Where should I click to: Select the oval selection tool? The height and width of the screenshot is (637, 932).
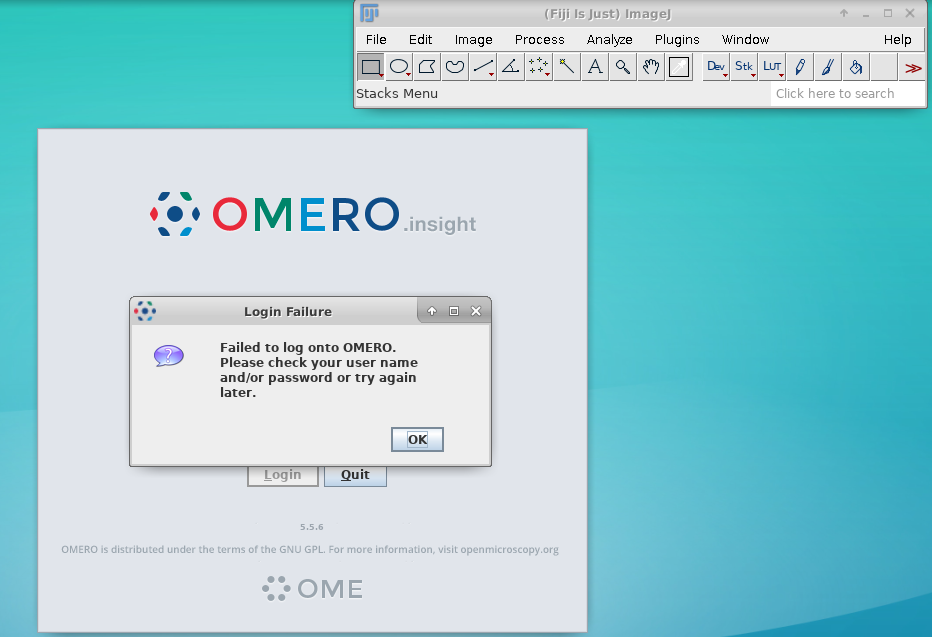click(399, 66)
